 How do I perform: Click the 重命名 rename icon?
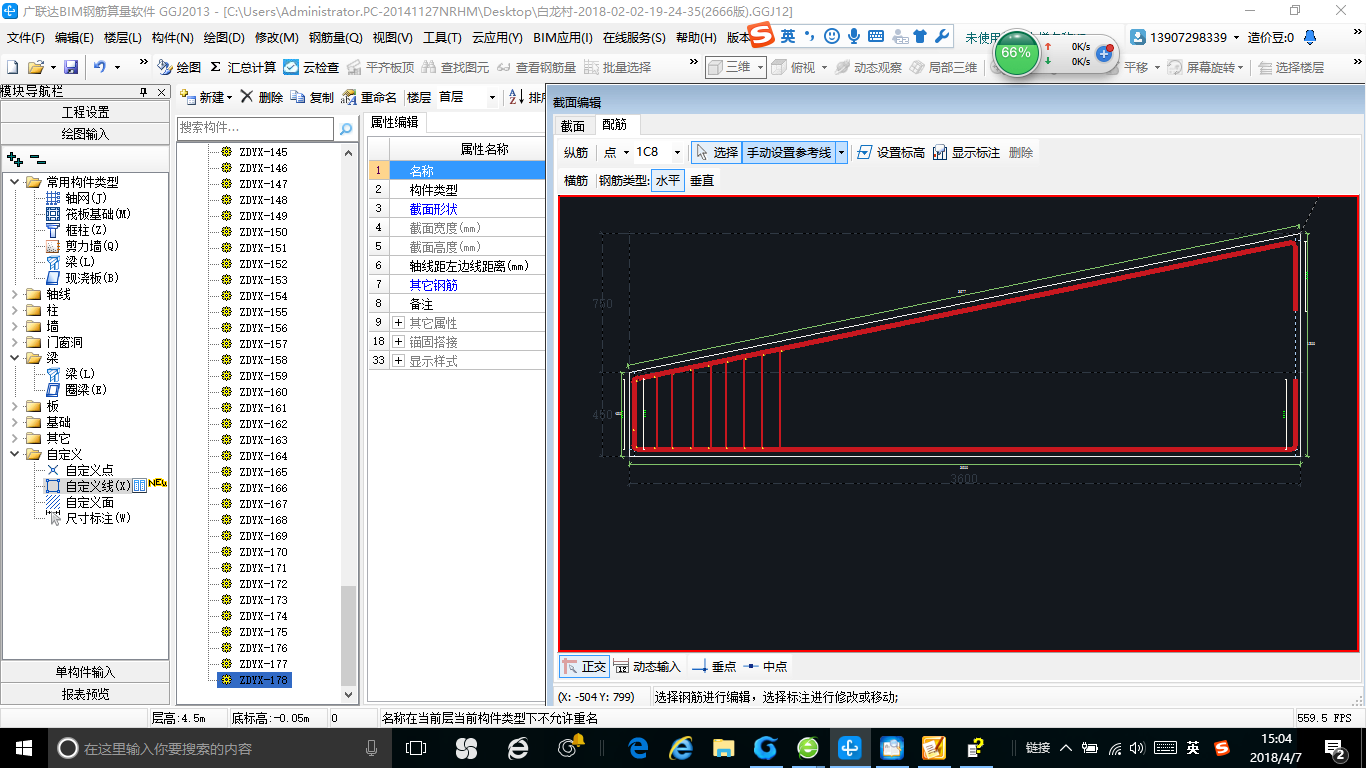pyautogui.click(x=349, y=97)
